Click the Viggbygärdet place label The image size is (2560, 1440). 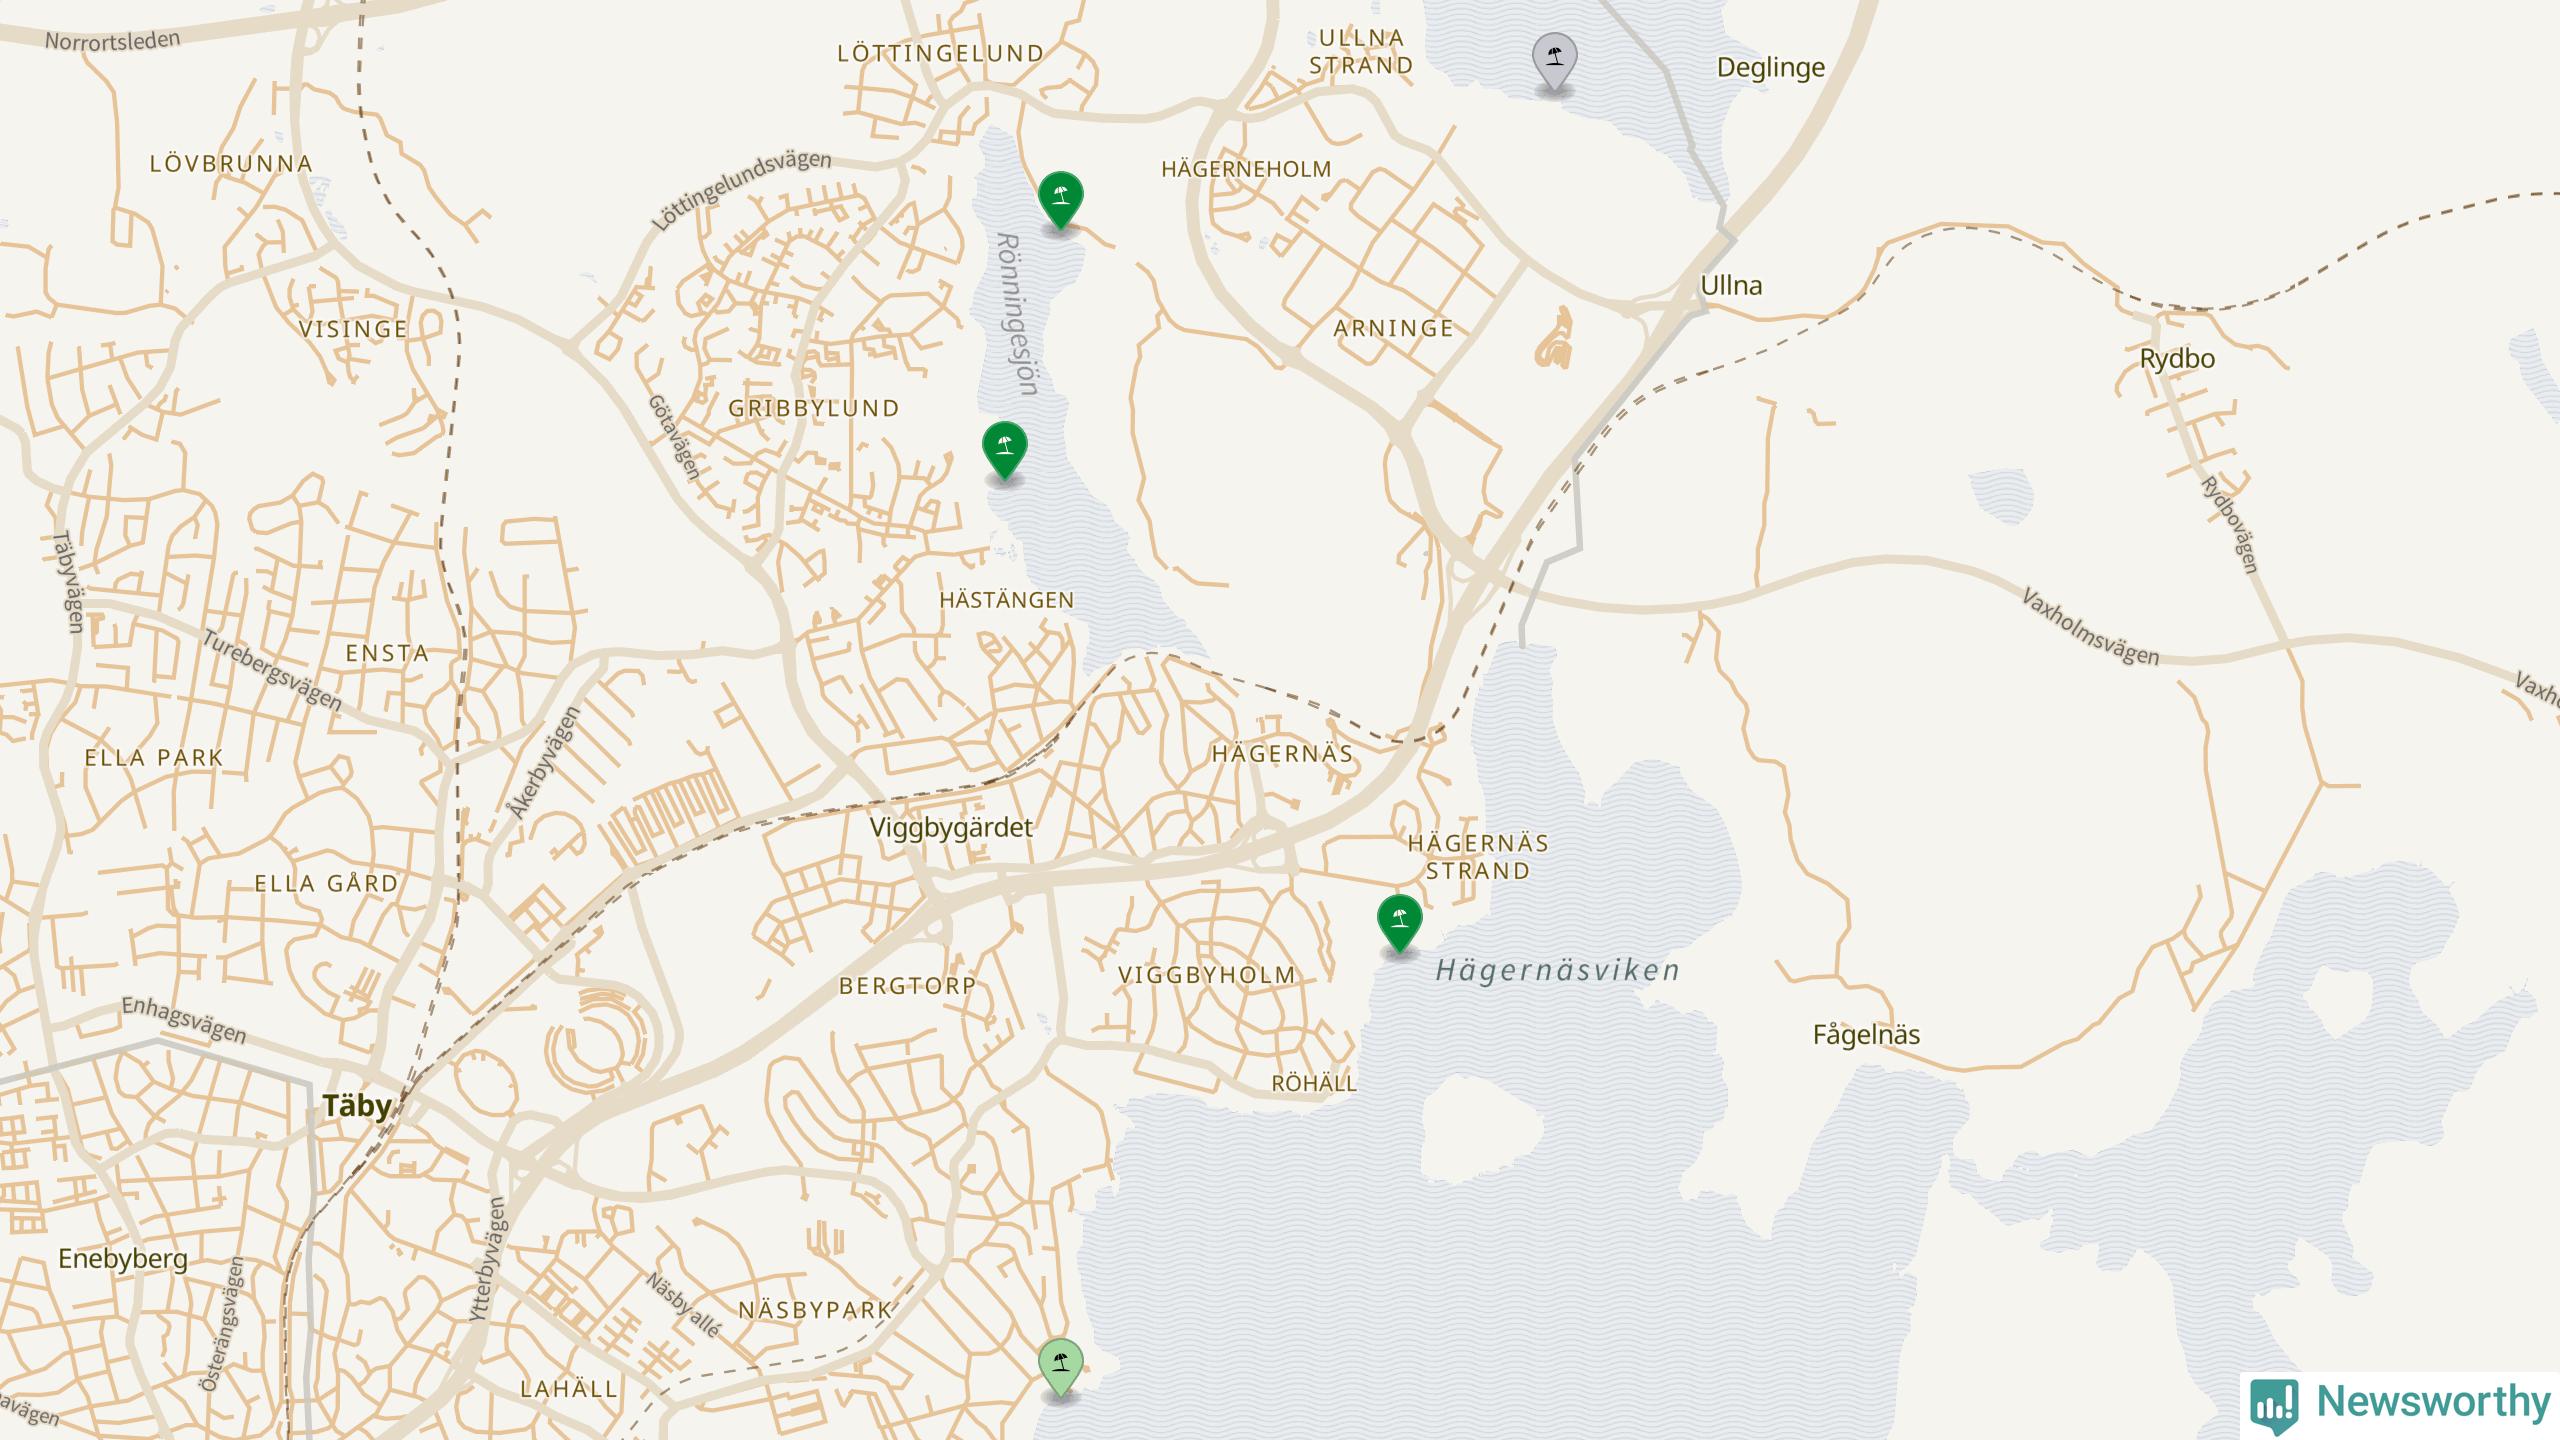[951, 827]
